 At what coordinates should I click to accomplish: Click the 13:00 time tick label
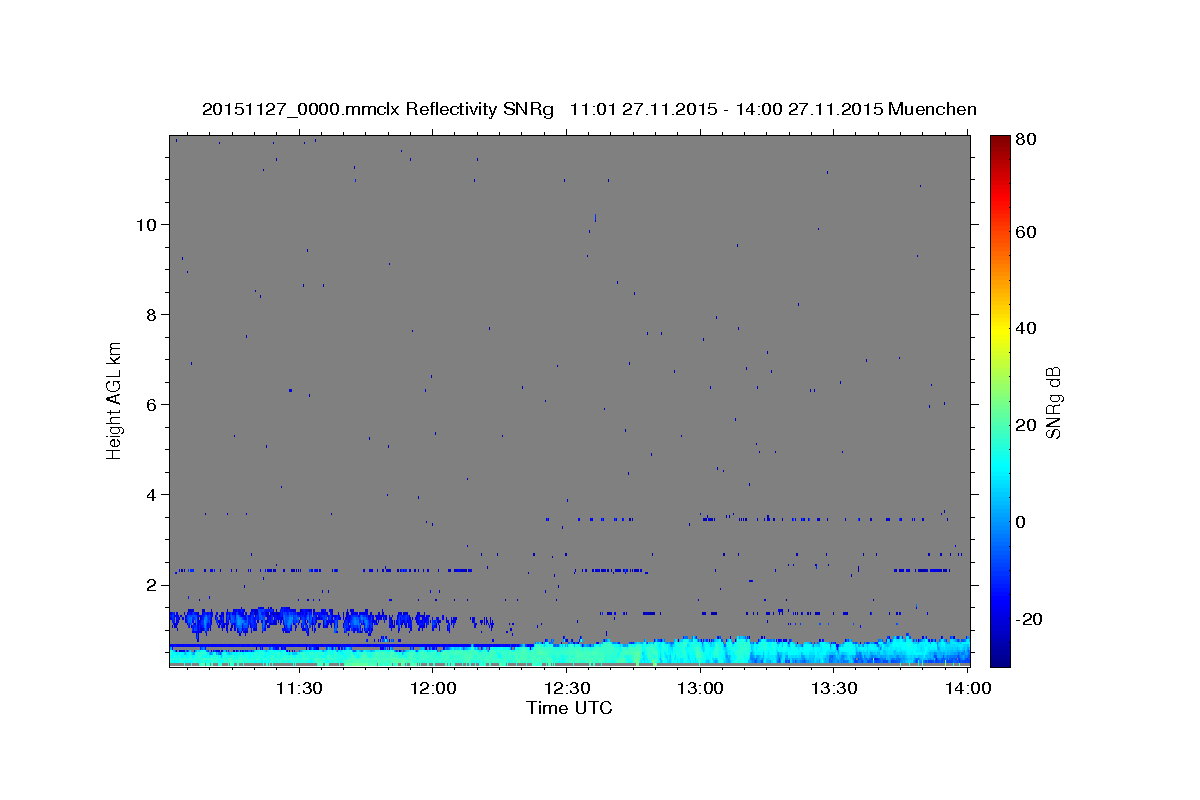coord(700,688)
